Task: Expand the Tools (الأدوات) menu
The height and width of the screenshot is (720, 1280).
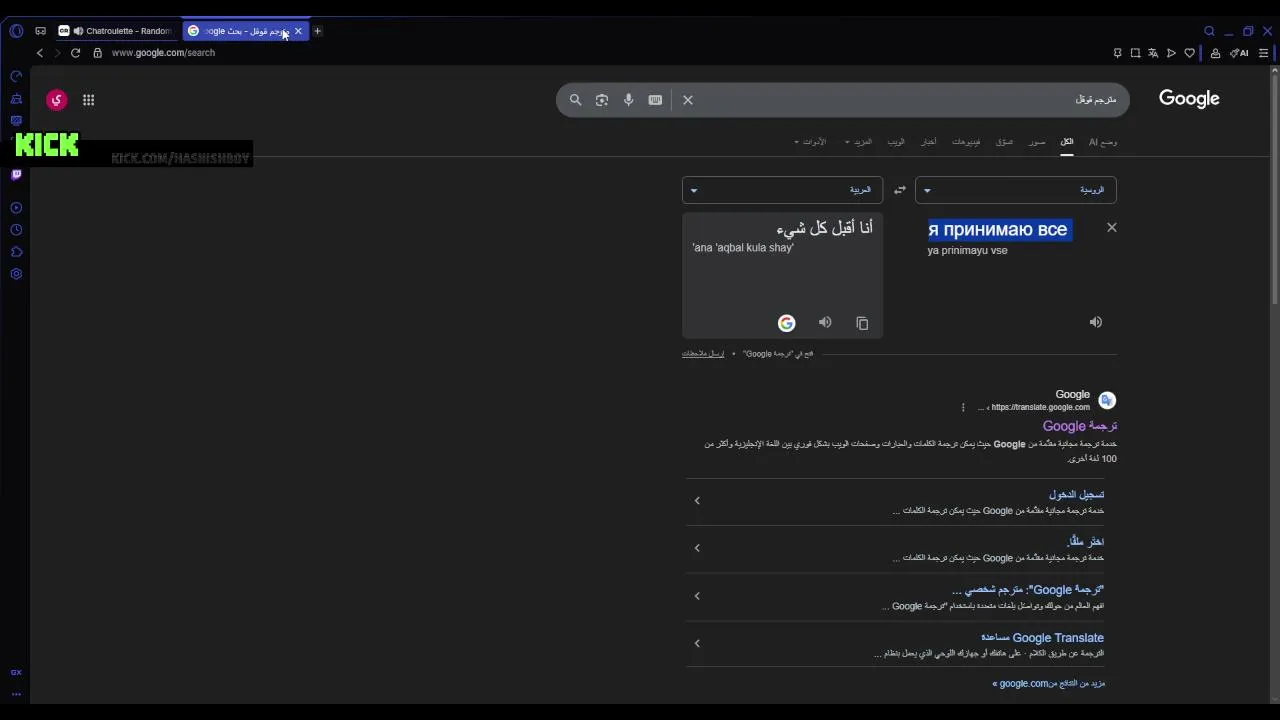Action: (x=810, y=142)
